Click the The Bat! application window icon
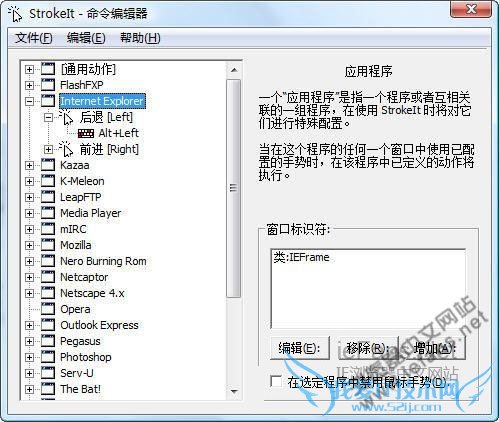 48,389
